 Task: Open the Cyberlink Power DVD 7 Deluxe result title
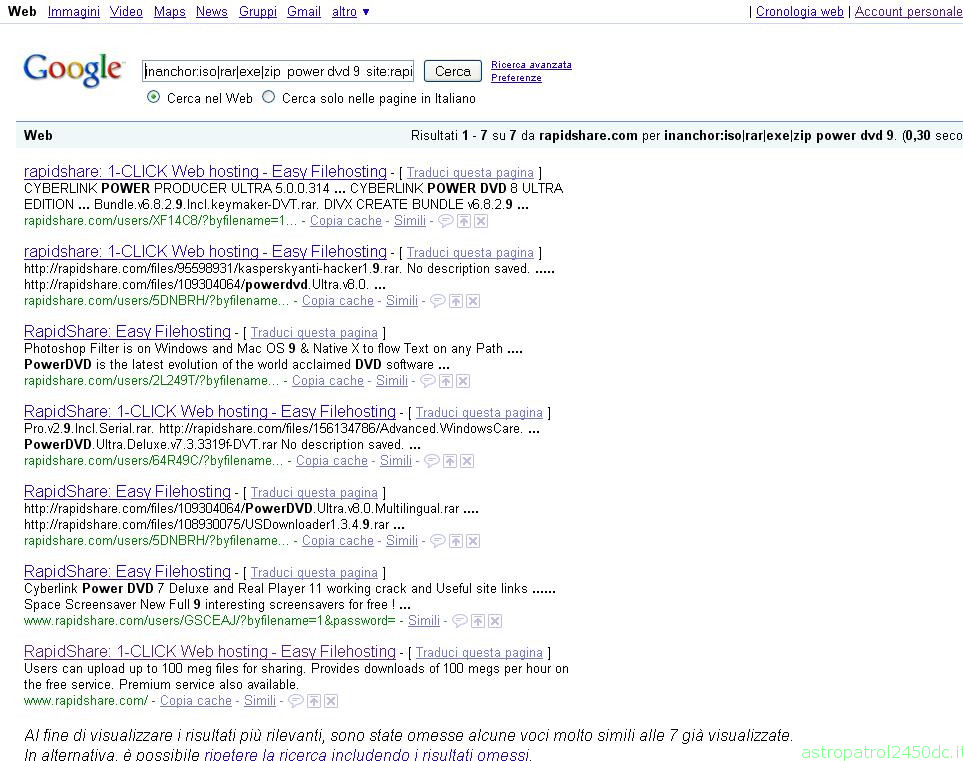click(127, 571)
